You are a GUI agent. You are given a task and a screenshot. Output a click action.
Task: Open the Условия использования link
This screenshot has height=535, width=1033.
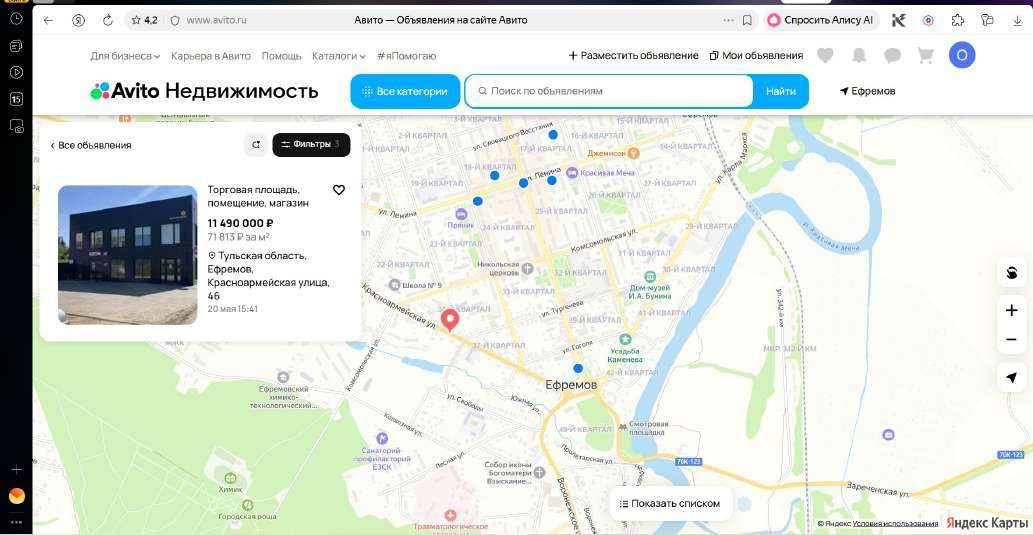[895, 524]
